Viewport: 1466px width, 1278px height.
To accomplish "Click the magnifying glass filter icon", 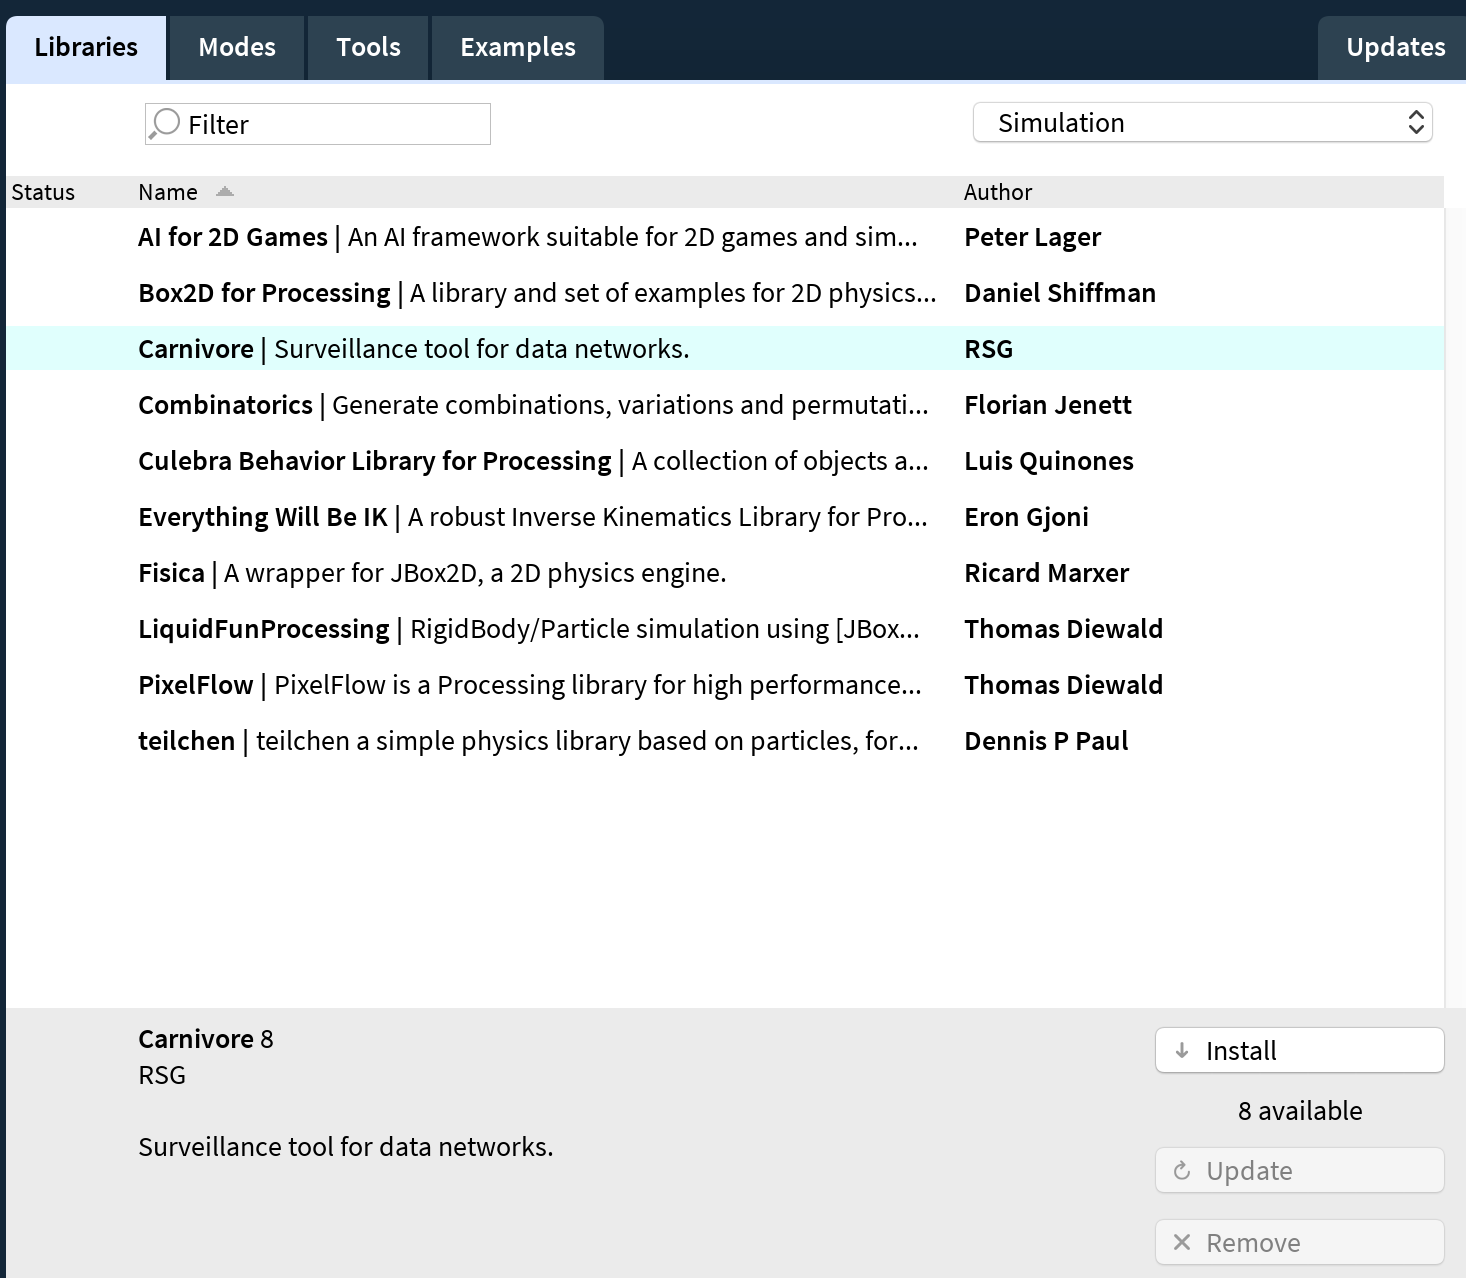I will click(164, 124).
